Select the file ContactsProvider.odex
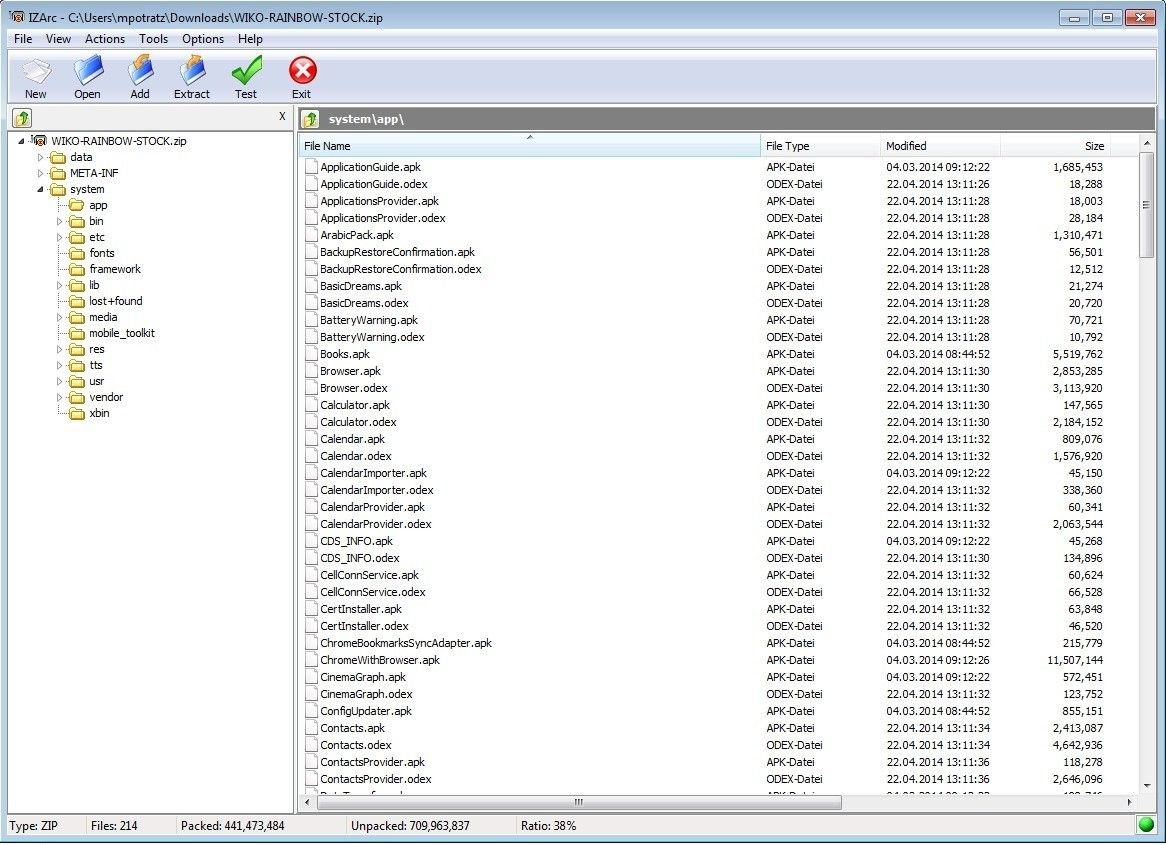The height and width of the screenshot is (845, 1166). [376, 780]
